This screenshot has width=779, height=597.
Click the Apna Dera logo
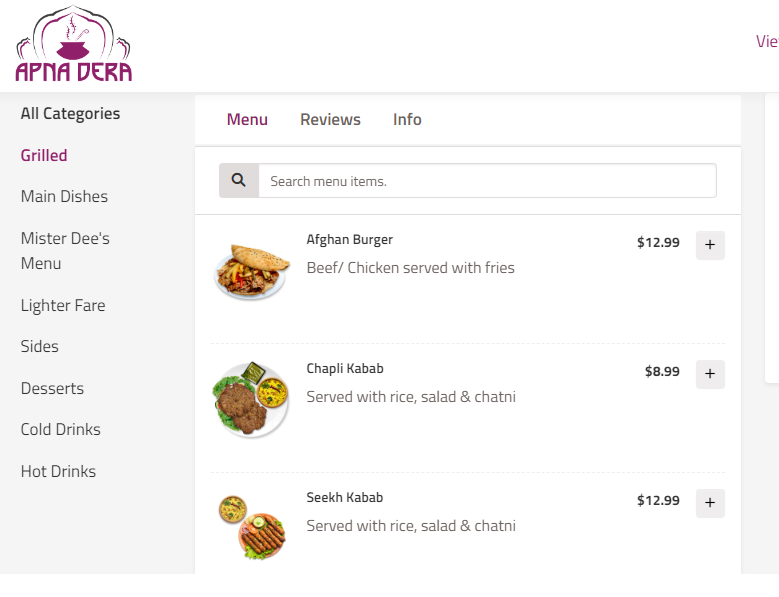pyautogui.click(x=74, y=46)
